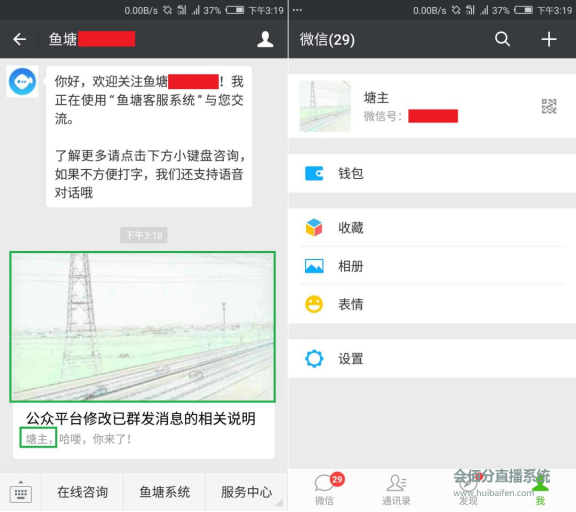Image resolution: width=576 pixels, height=512 pixels.
Task: Open the 收藏 entry
Action: point(432,227)
